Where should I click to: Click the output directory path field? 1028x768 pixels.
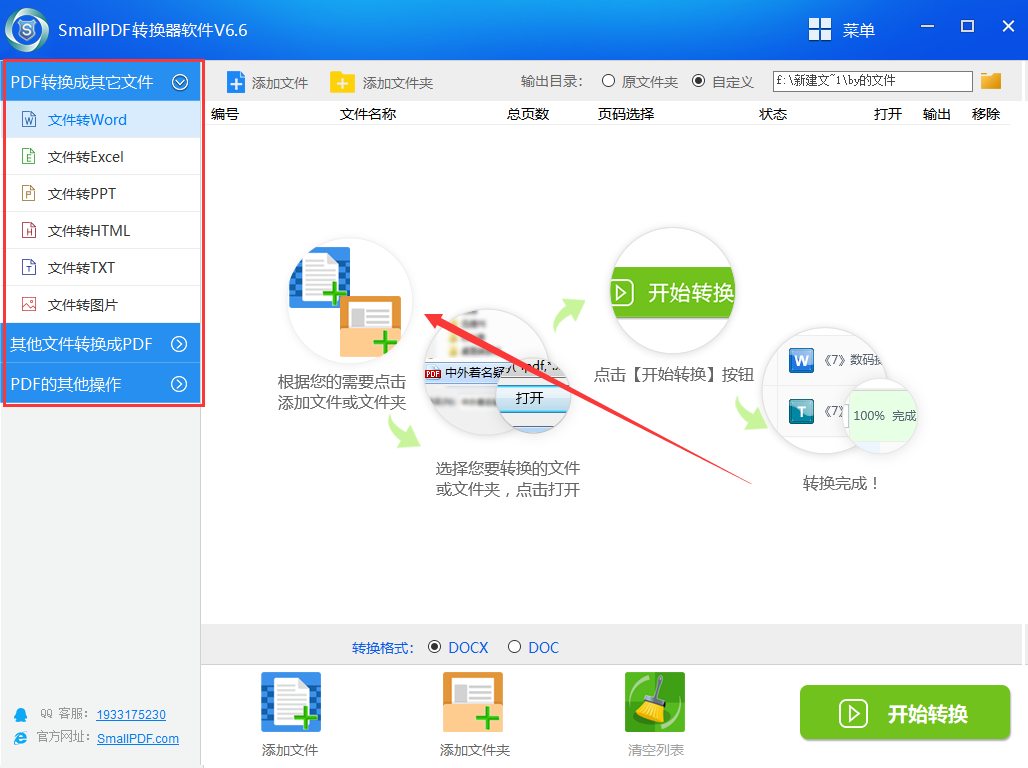tap(872, 81)
